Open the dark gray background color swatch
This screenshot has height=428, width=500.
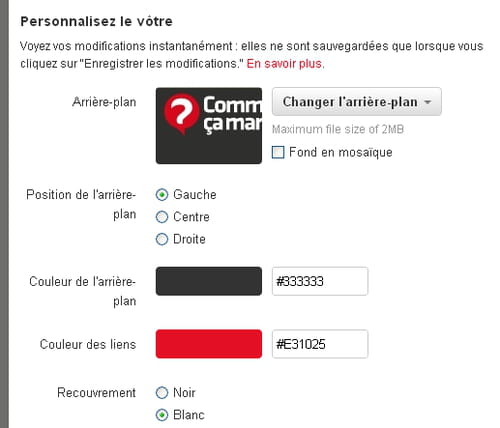pos(209,281)
